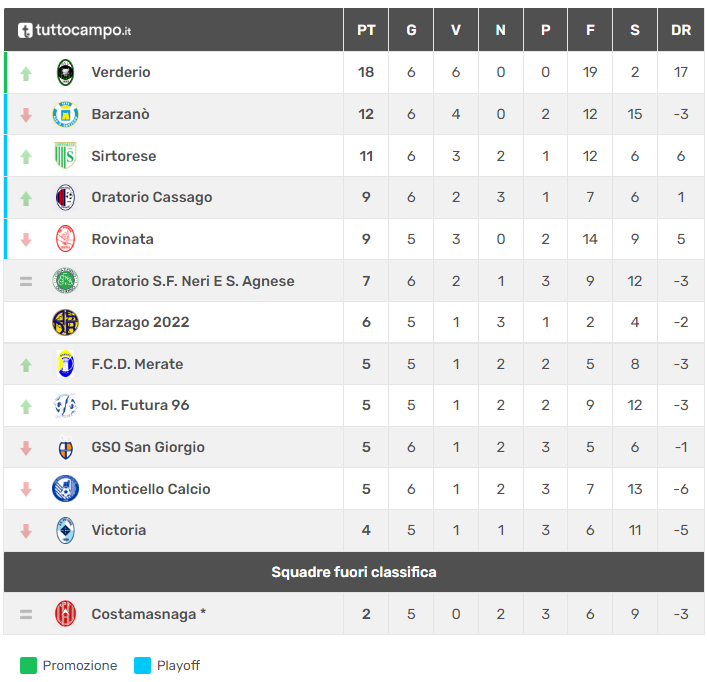Click the Rovinata red crest icon
This screenshot has width=707, height=682.
pos(65,239)
